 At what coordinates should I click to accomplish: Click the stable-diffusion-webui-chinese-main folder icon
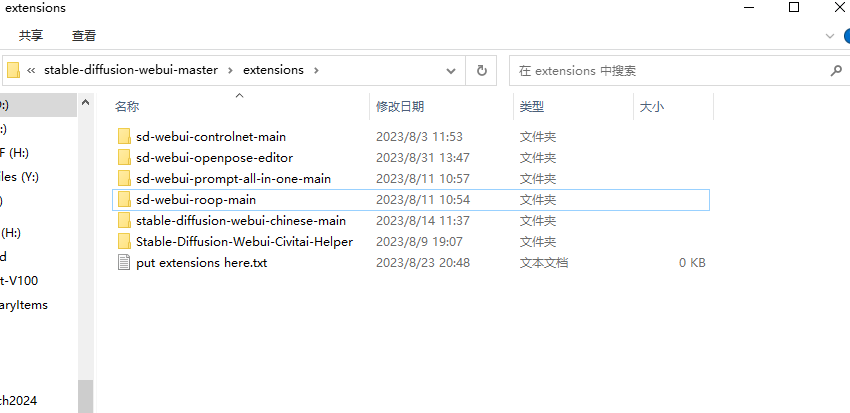pyautogui.click(x=124, y=221)
